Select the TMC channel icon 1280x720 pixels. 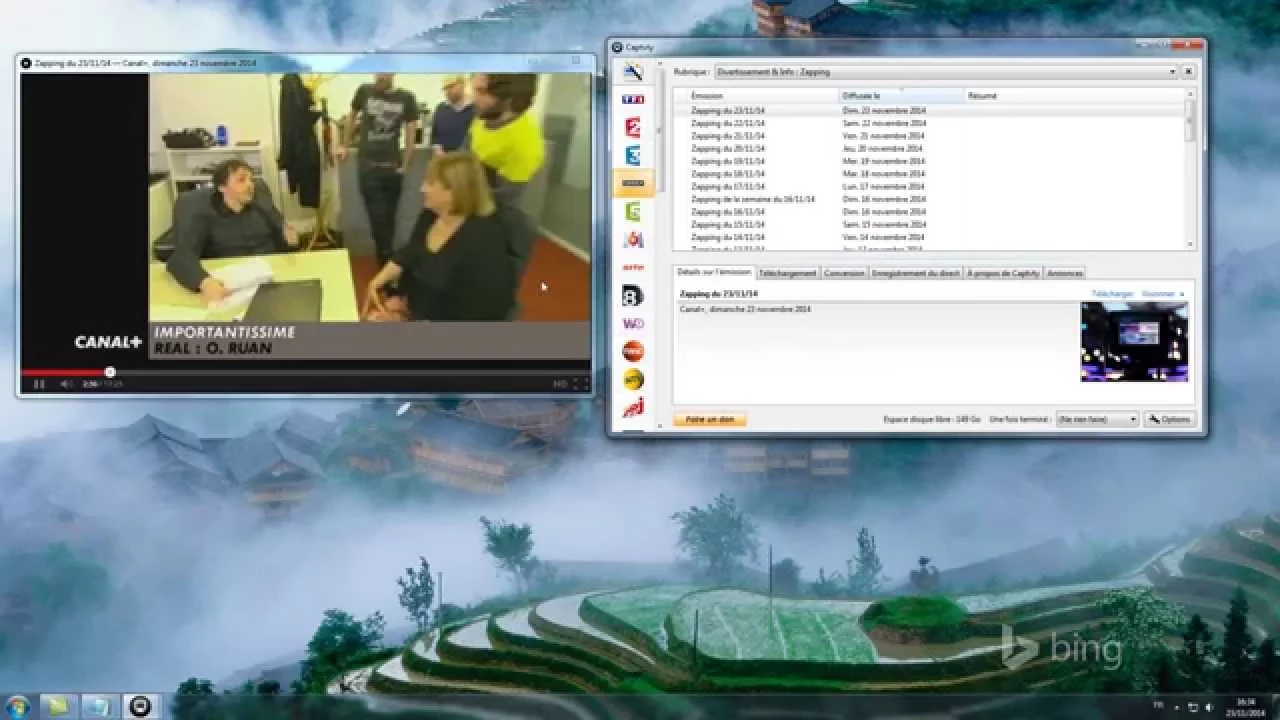[633, 351]
